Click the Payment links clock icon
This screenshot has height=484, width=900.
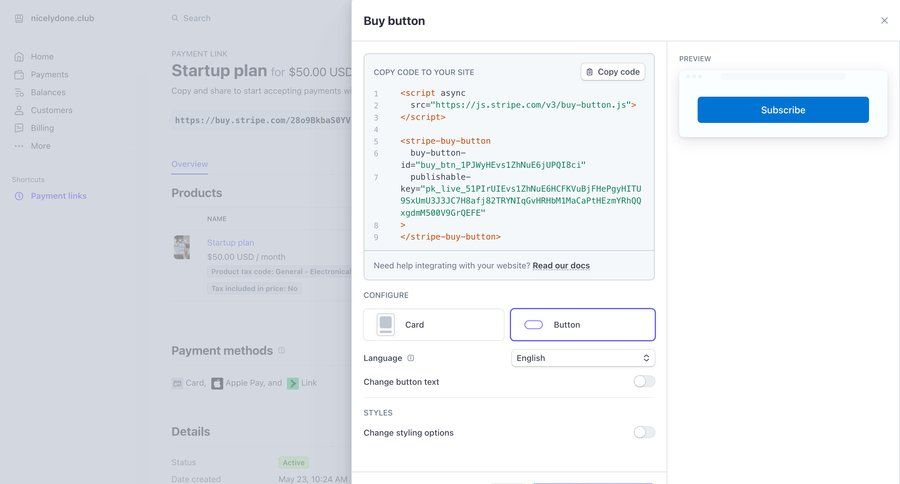point(19,196)
